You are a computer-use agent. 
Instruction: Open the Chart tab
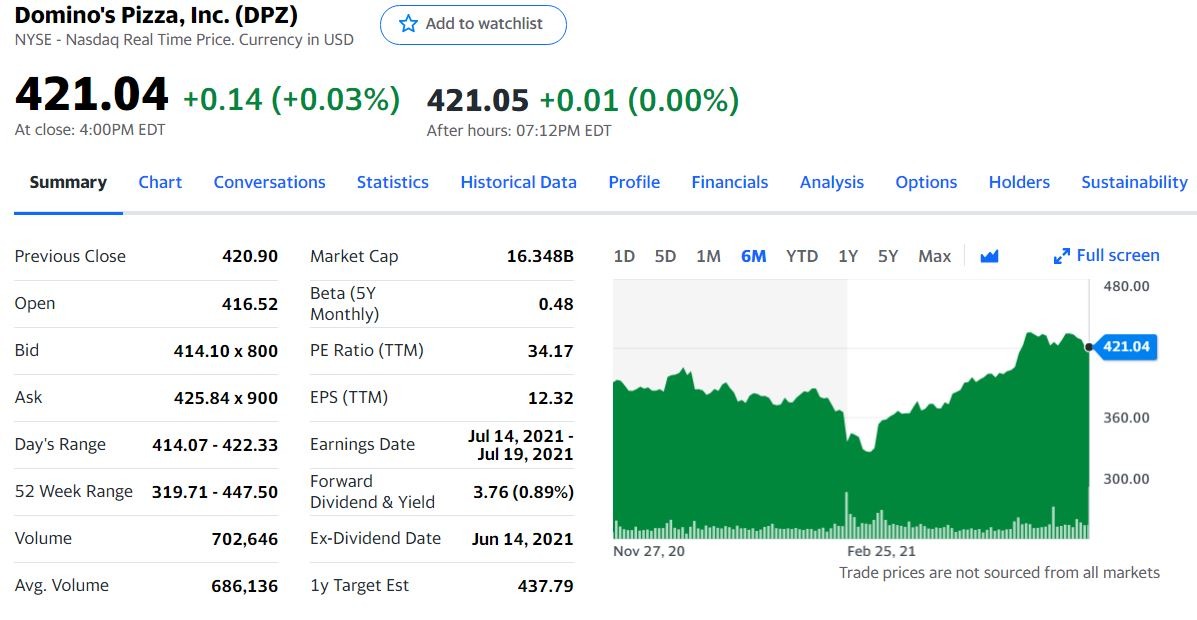point(160,182)
